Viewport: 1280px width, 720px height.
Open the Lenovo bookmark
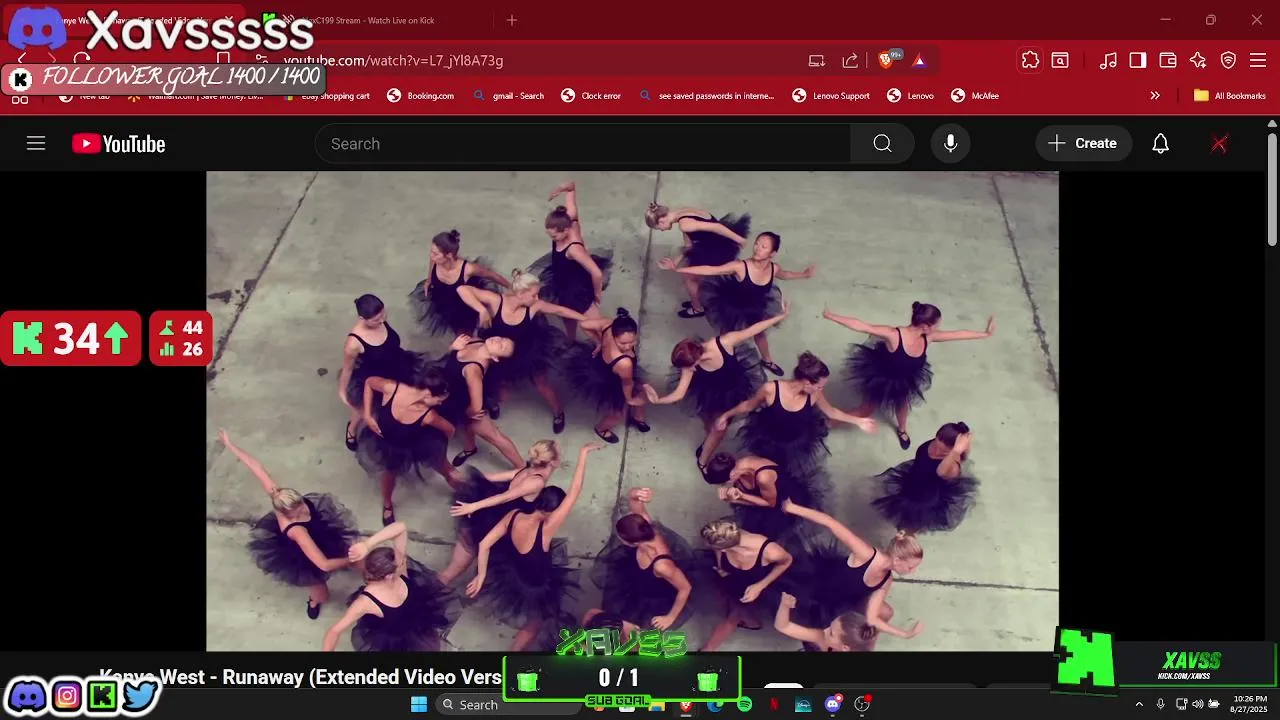click(910, 96)
